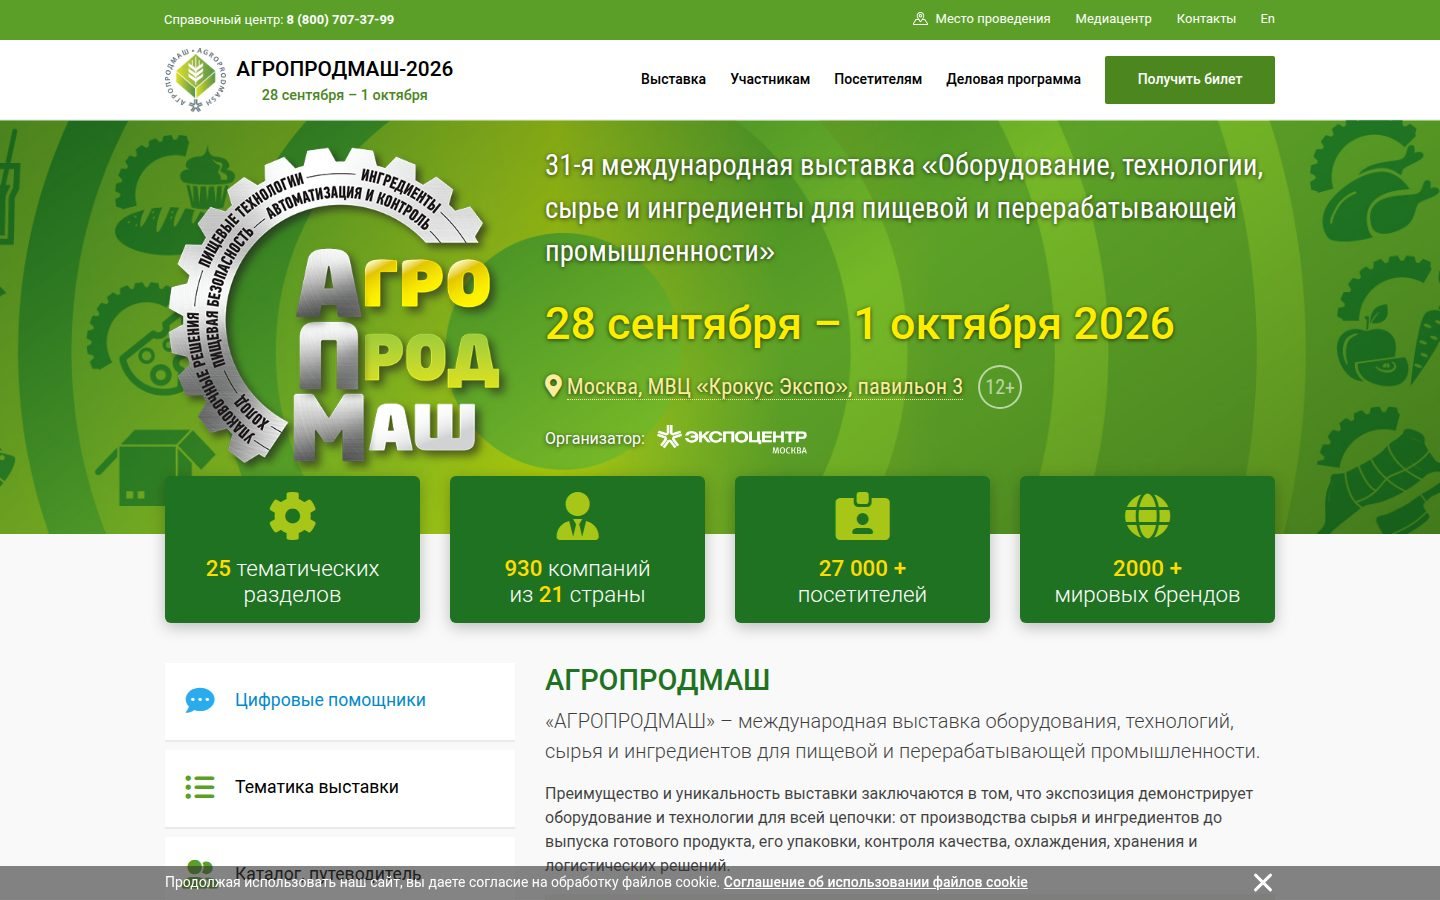Click the 31-я международная выставка banner title
Viewport: 1440px width, 900px height.
[905, 208]
